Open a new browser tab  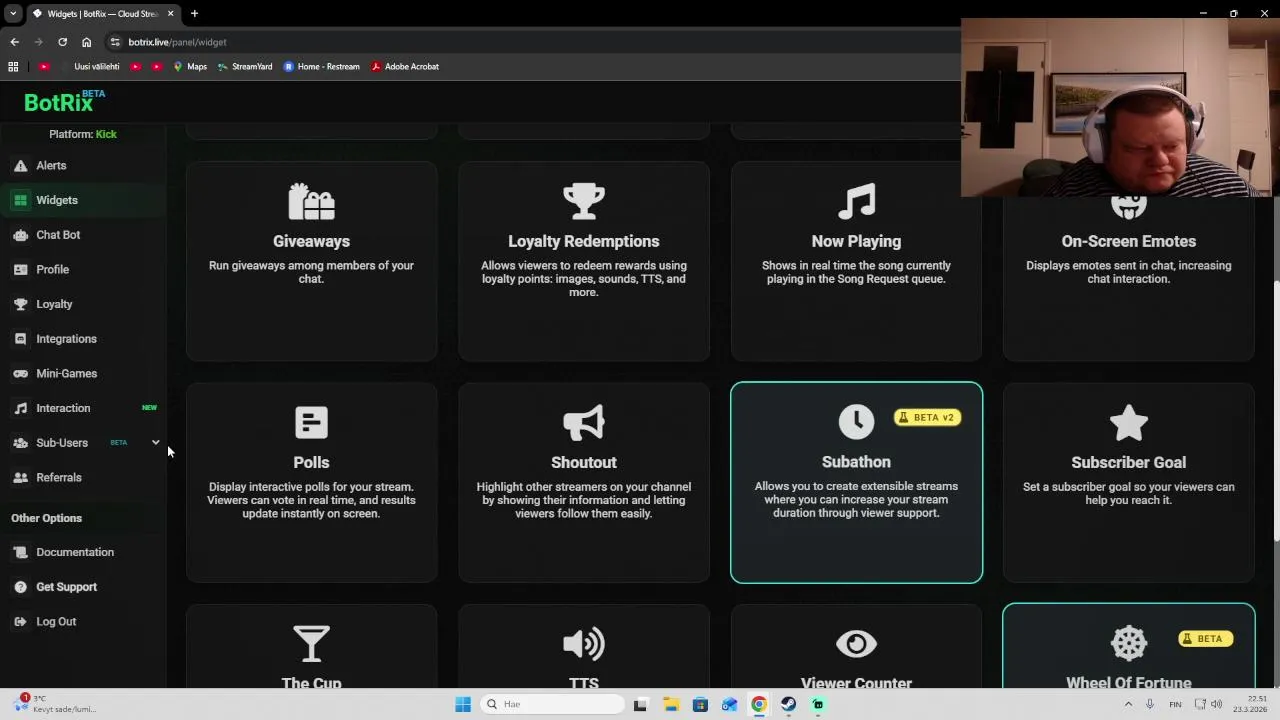coord(194,13)
